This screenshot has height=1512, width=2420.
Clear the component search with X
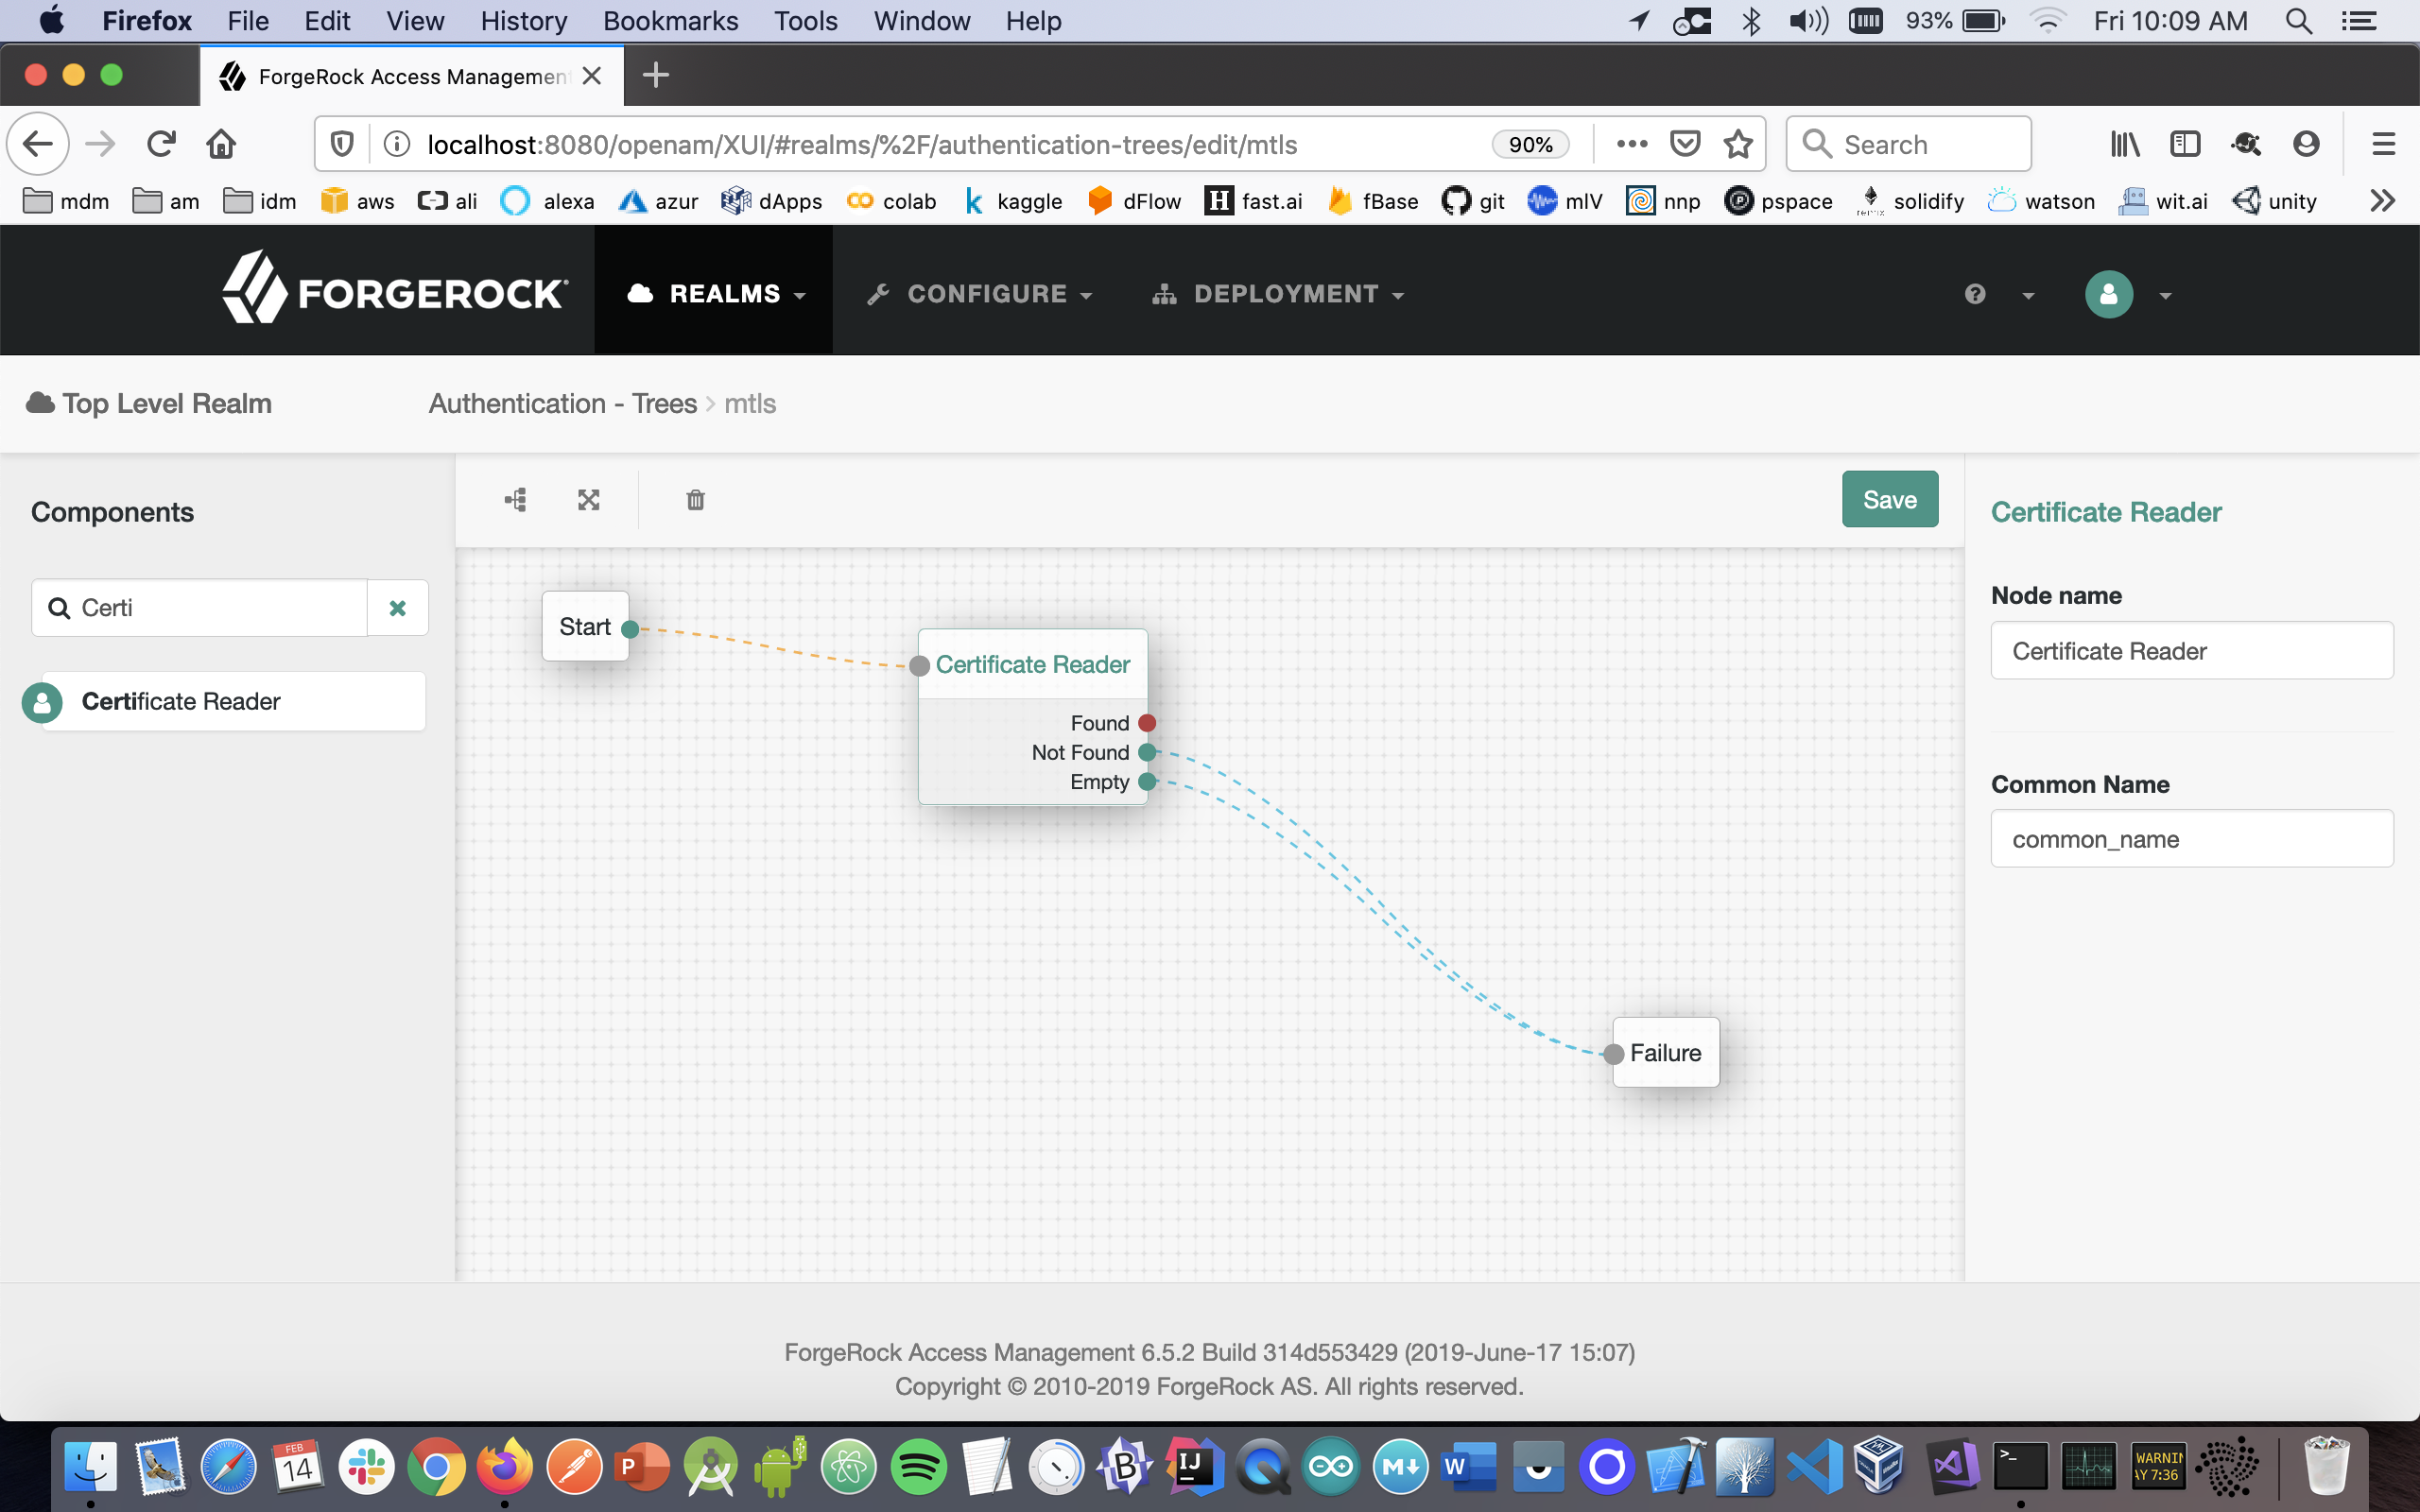click(x=397, y=608)
